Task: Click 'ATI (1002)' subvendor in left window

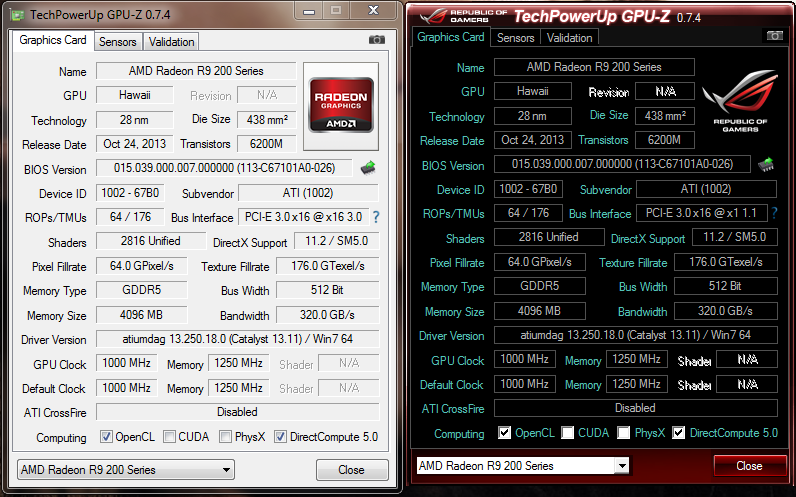Action: 308,193
